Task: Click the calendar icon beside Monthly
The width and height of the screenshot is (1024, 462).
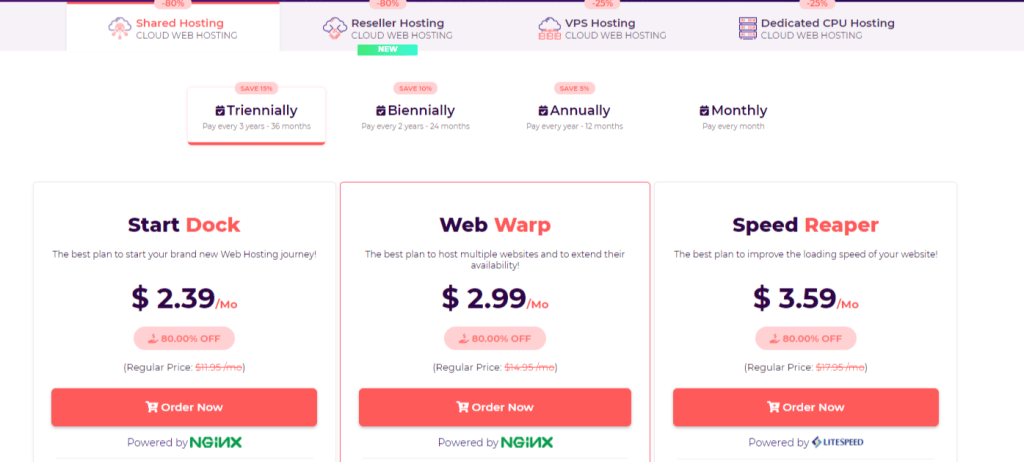Action: pyautogui.click(x=704, y=111)
